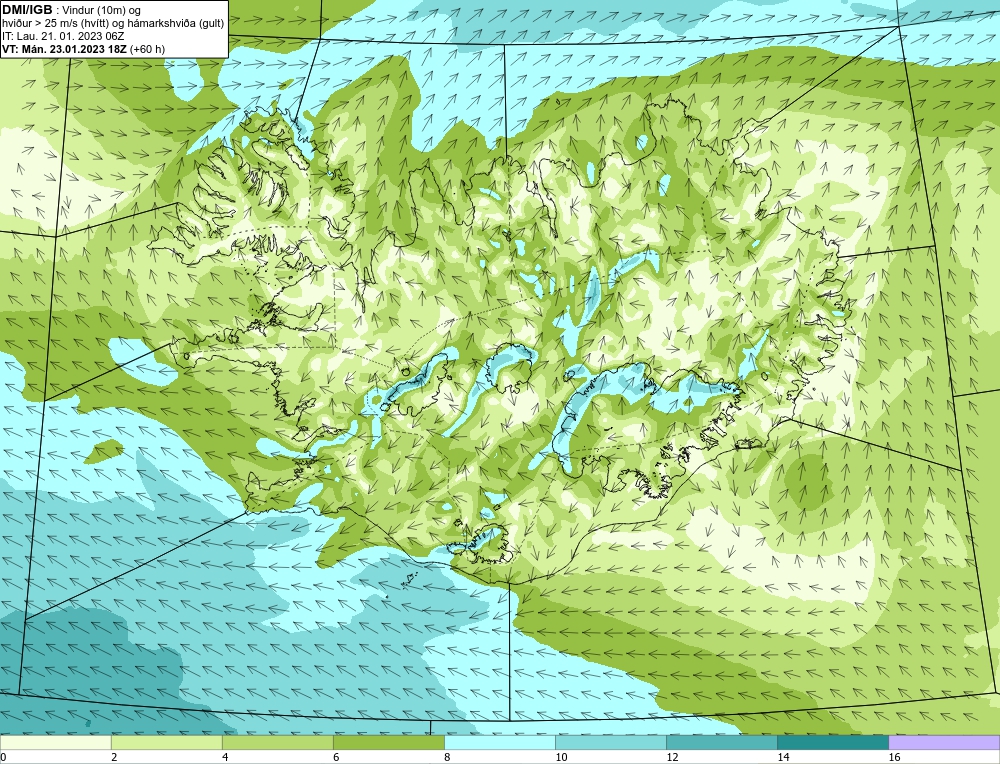Click the 'VT: Mán. 23.01.2023 18Z' valid time text
Screen dimensions: 1000x764
[x=64, y=49]
